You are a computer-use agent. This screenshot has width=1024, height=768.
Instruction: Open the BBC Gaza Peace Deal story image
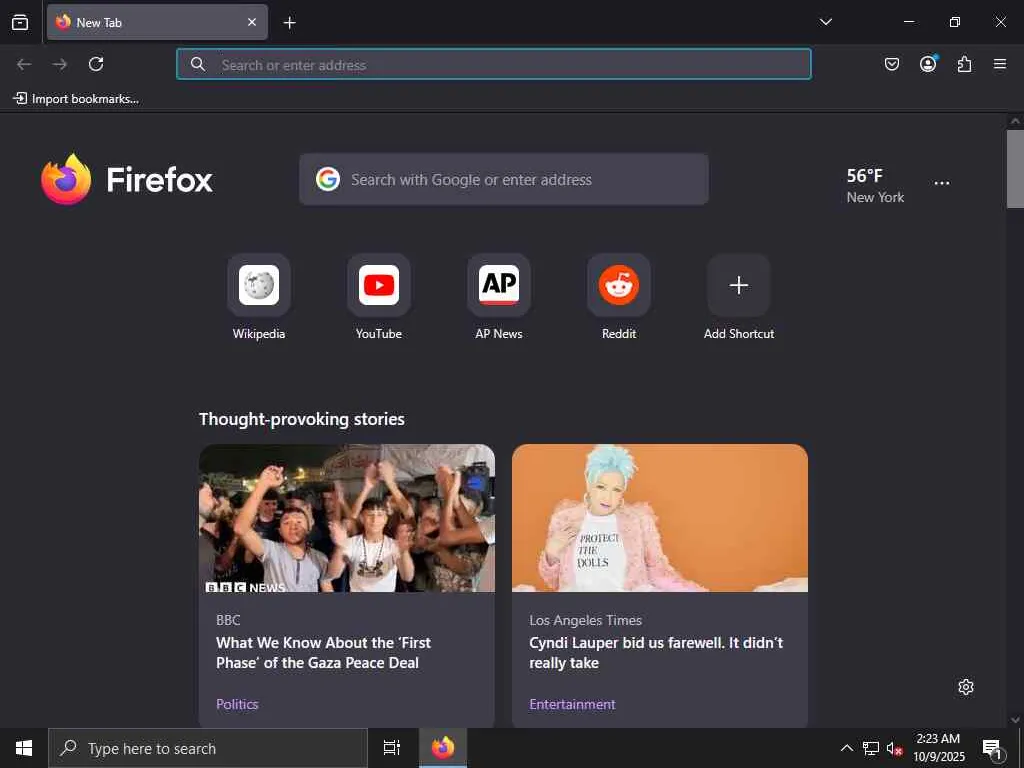point(347,518)
